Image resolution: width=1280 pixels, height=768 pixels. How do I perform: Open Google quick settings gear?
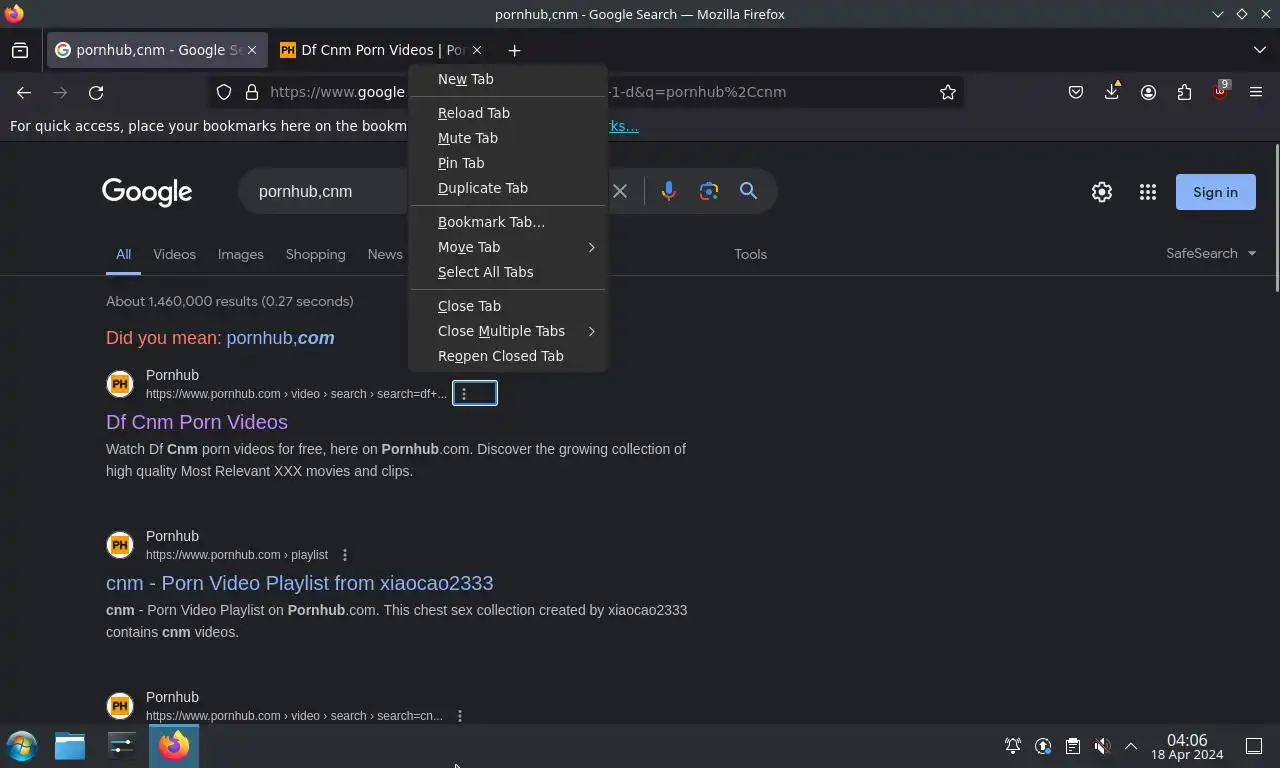(1102, 192)
